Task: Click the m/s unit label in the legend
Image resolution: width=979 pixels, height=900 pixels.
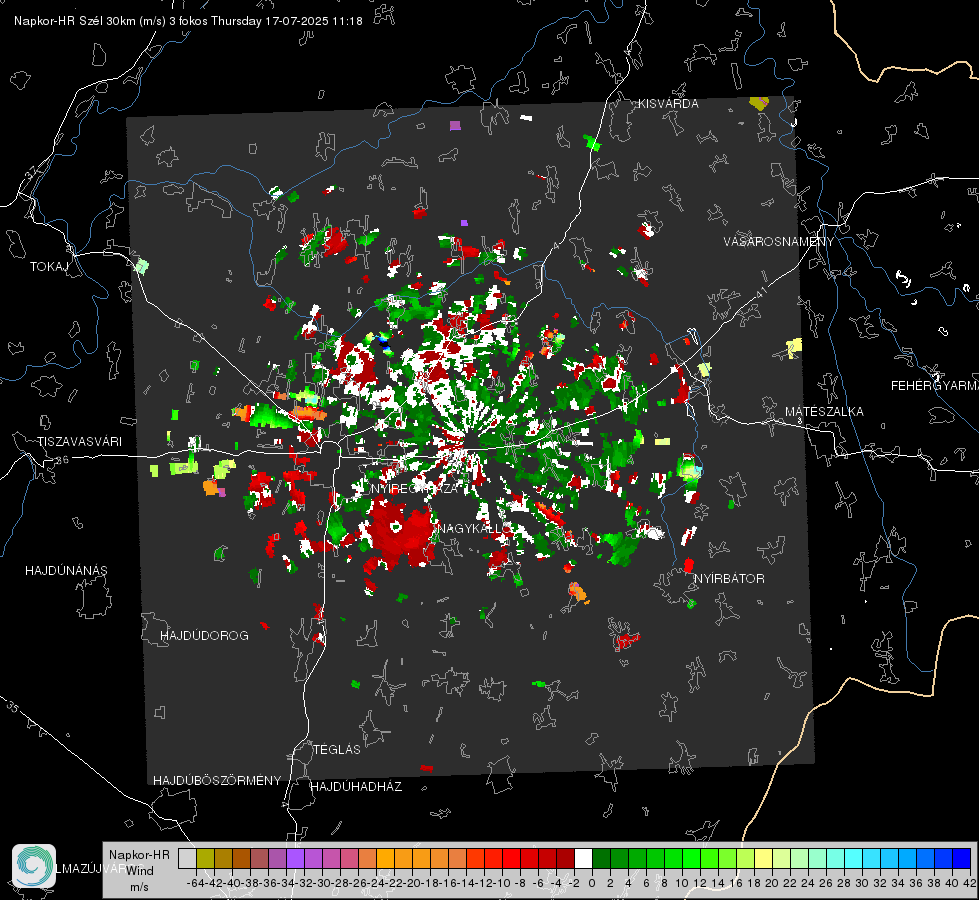Action: [139, 887]
